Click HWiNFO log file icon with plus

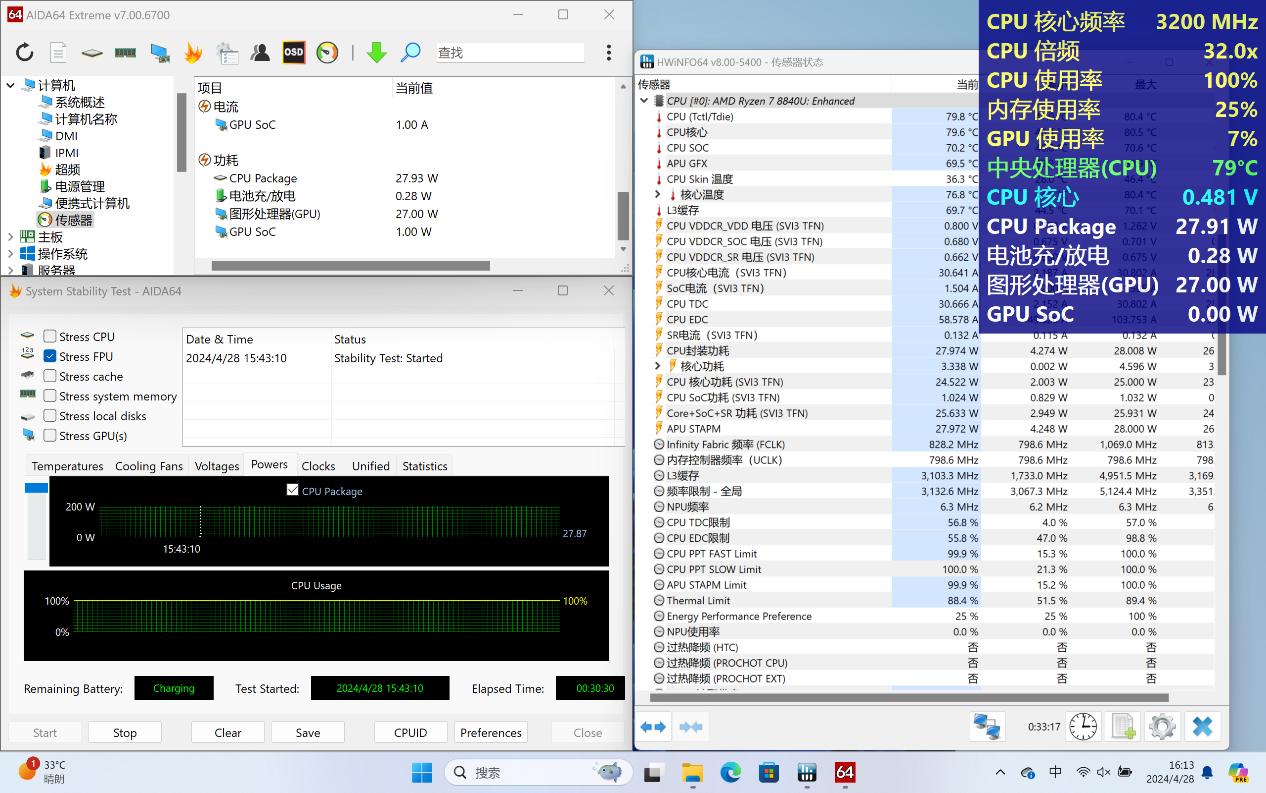(x=1123, y=727)
